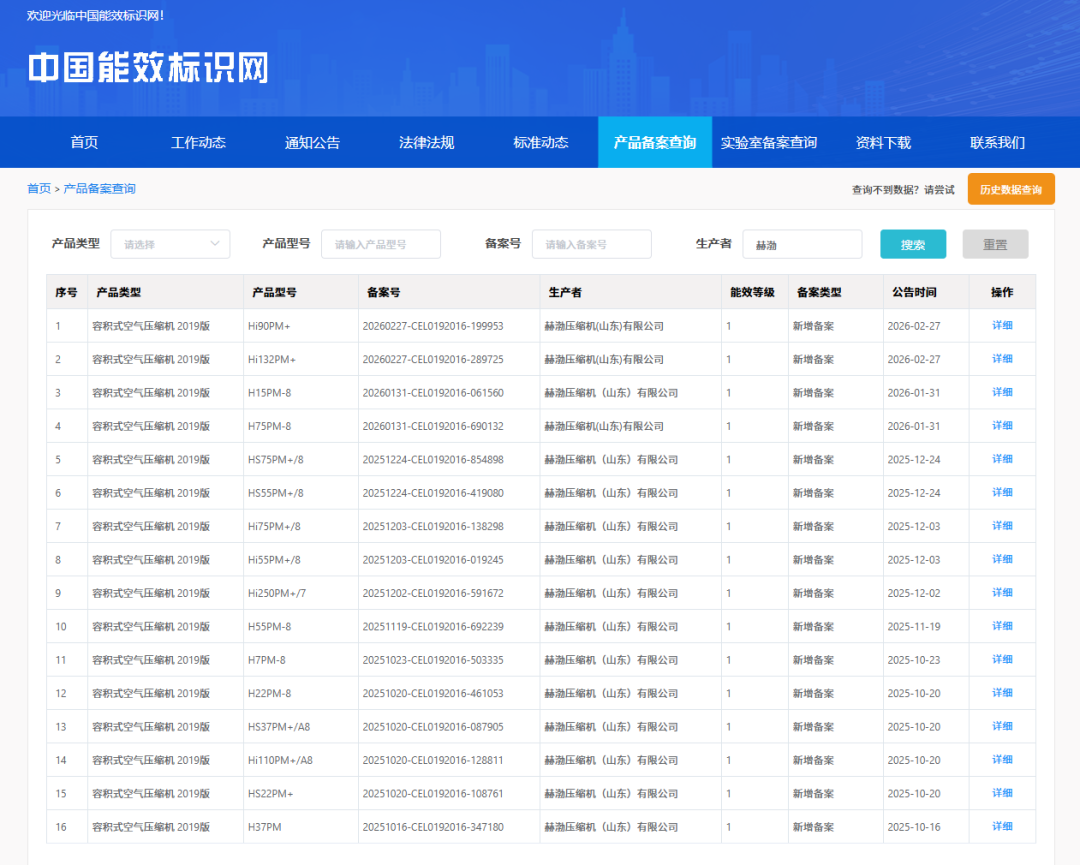This screenshot has height=865, width=1080.
Task: Open 详细 for row H22PM-8
Action: click(1002, 693)
